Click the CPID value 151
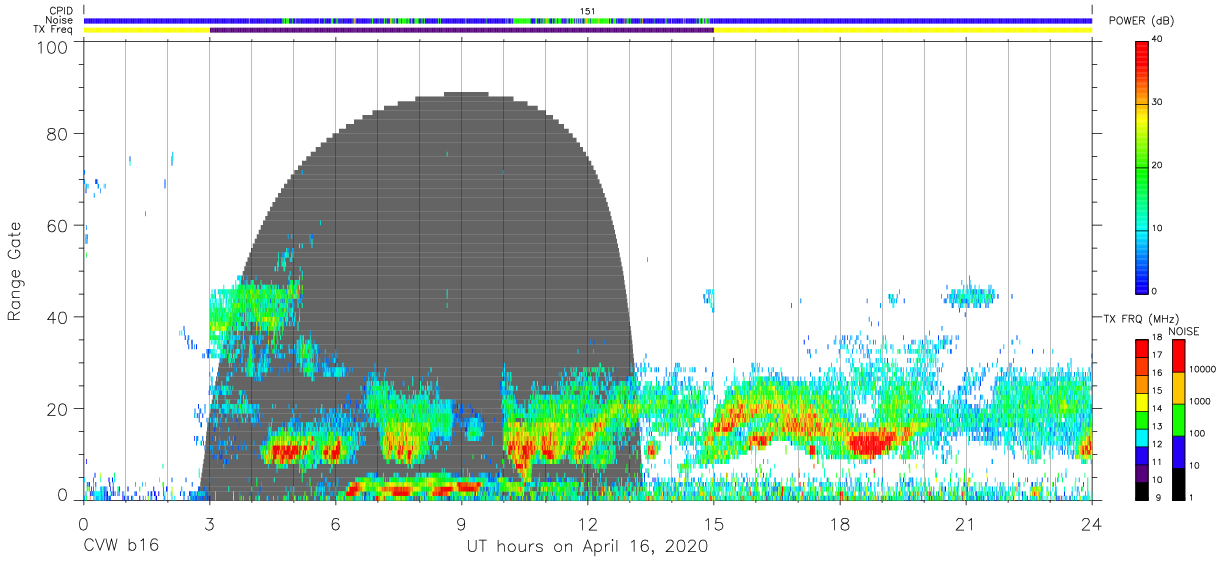This screenshot has height=567, width=1228. coord(587,11)
